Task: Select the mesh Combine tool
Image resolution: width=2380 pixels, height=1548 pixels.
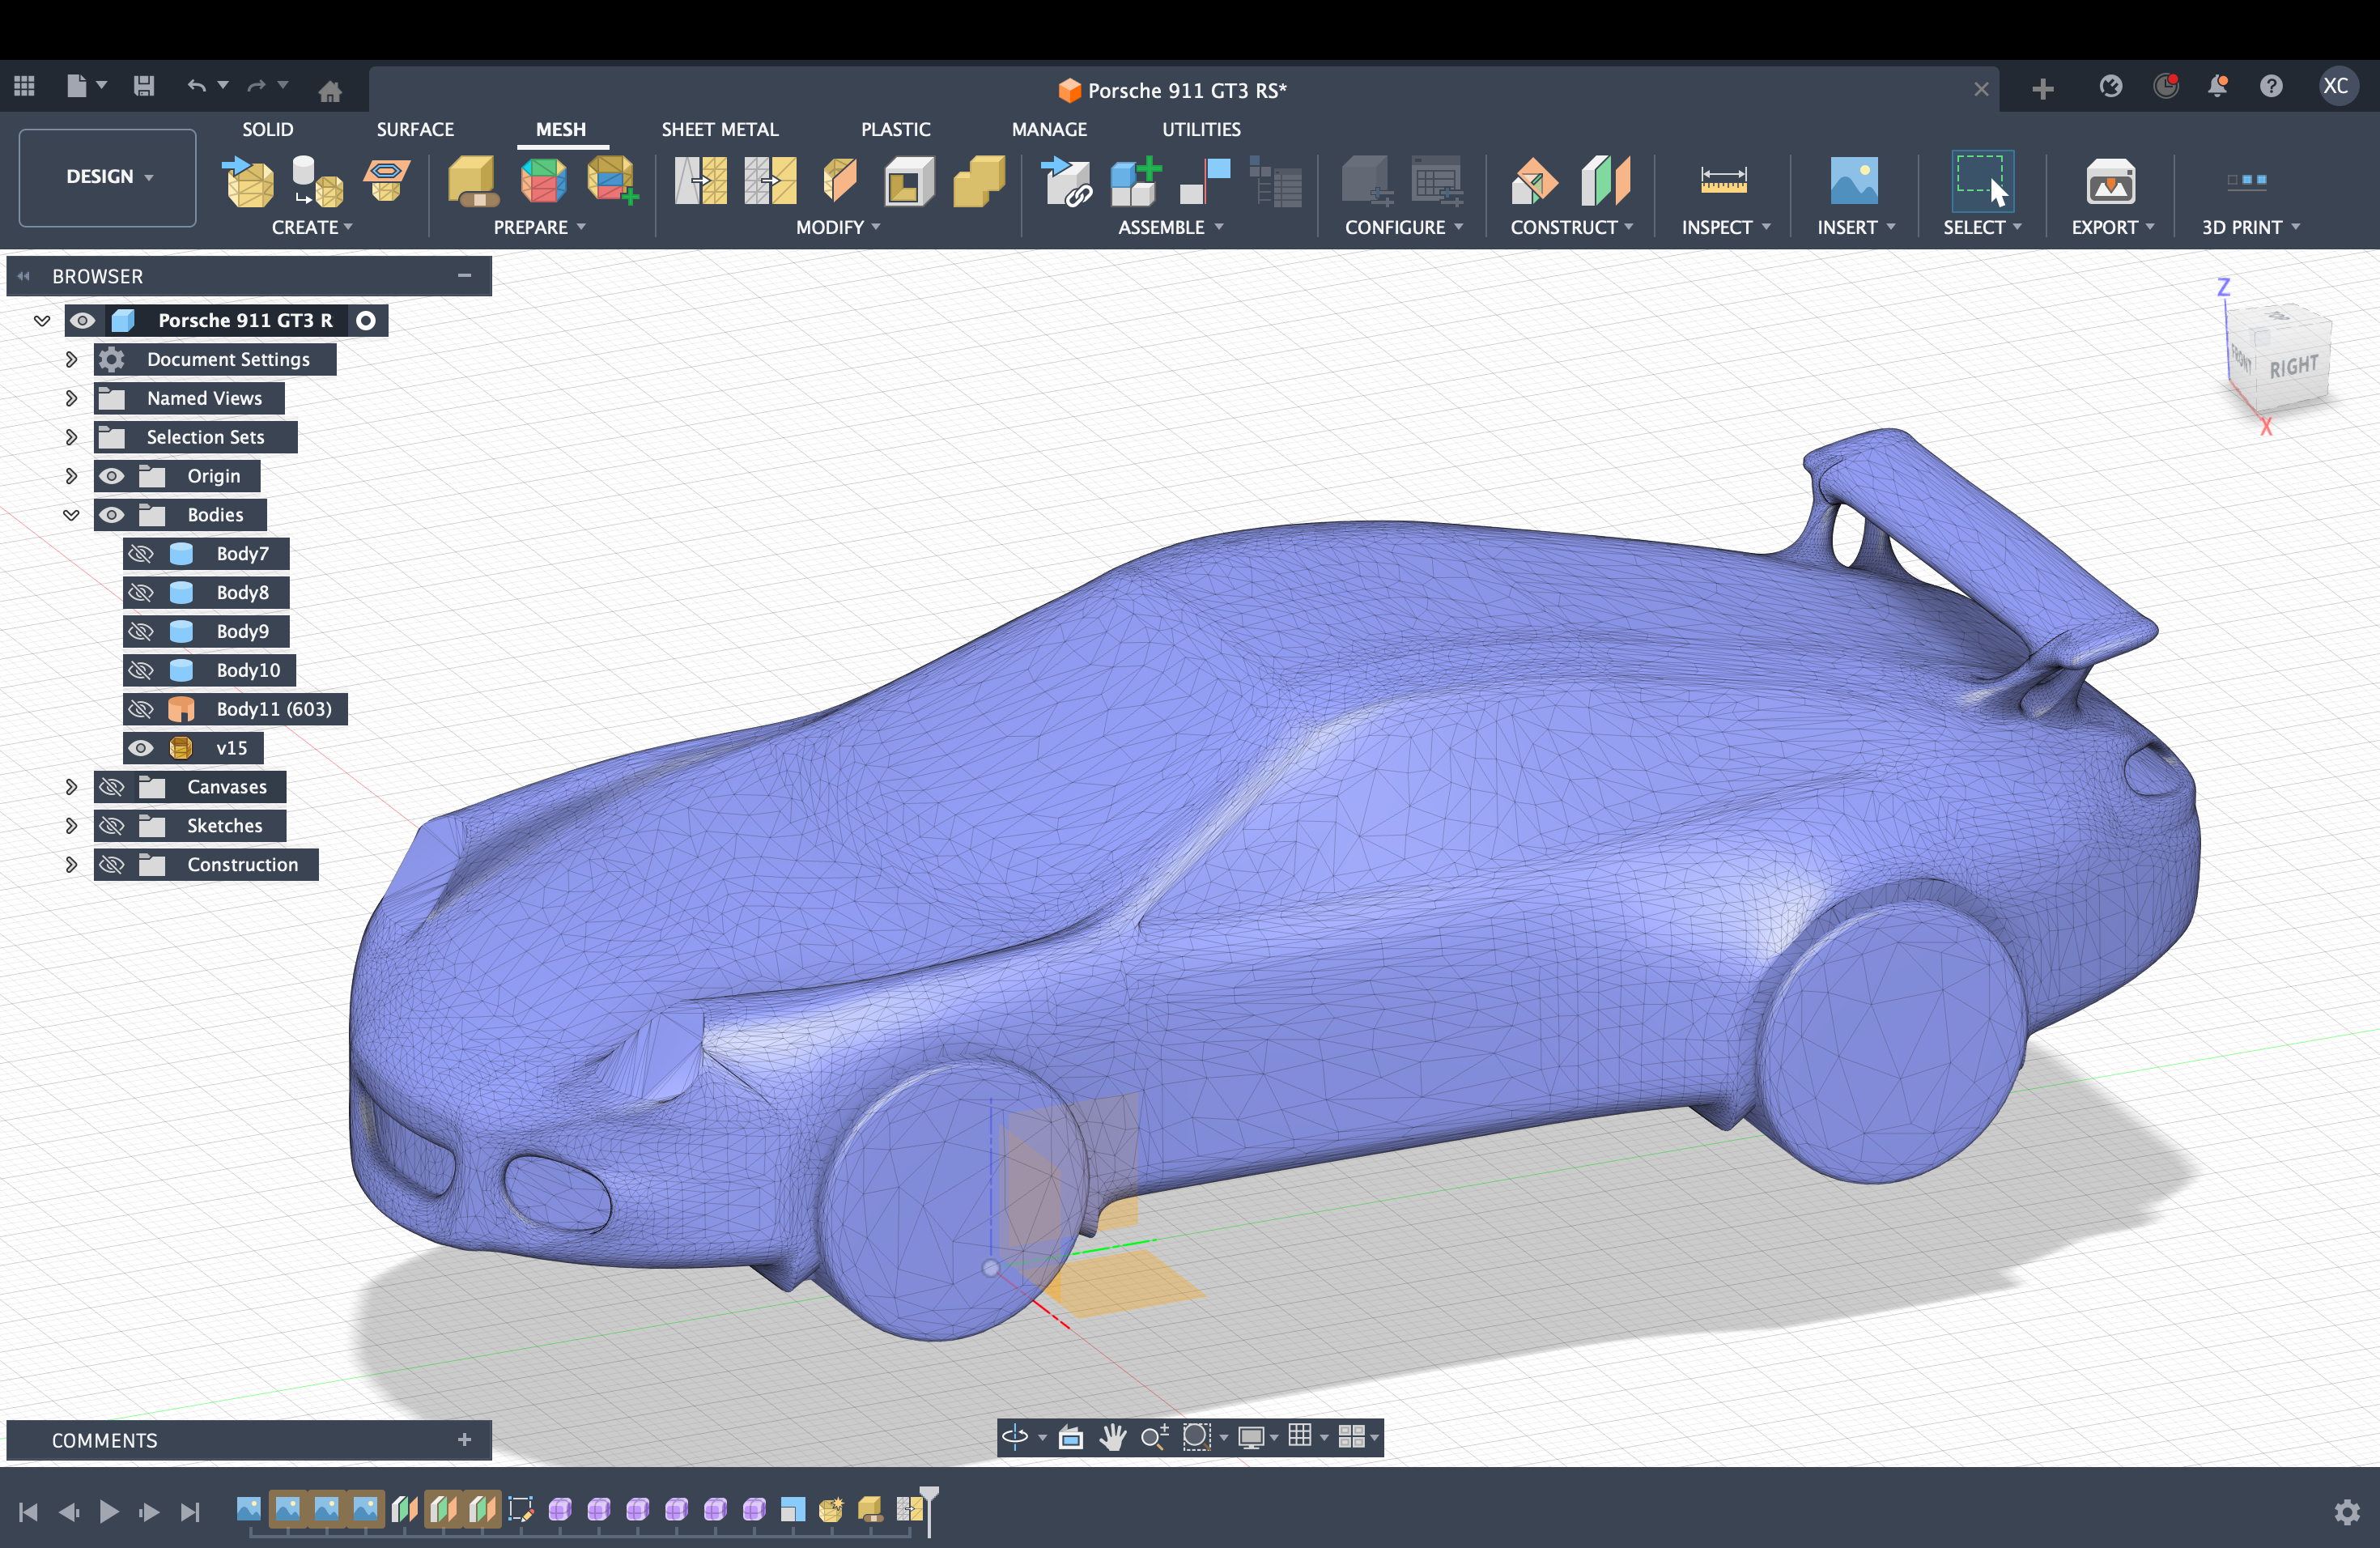Action: point(979,181)
